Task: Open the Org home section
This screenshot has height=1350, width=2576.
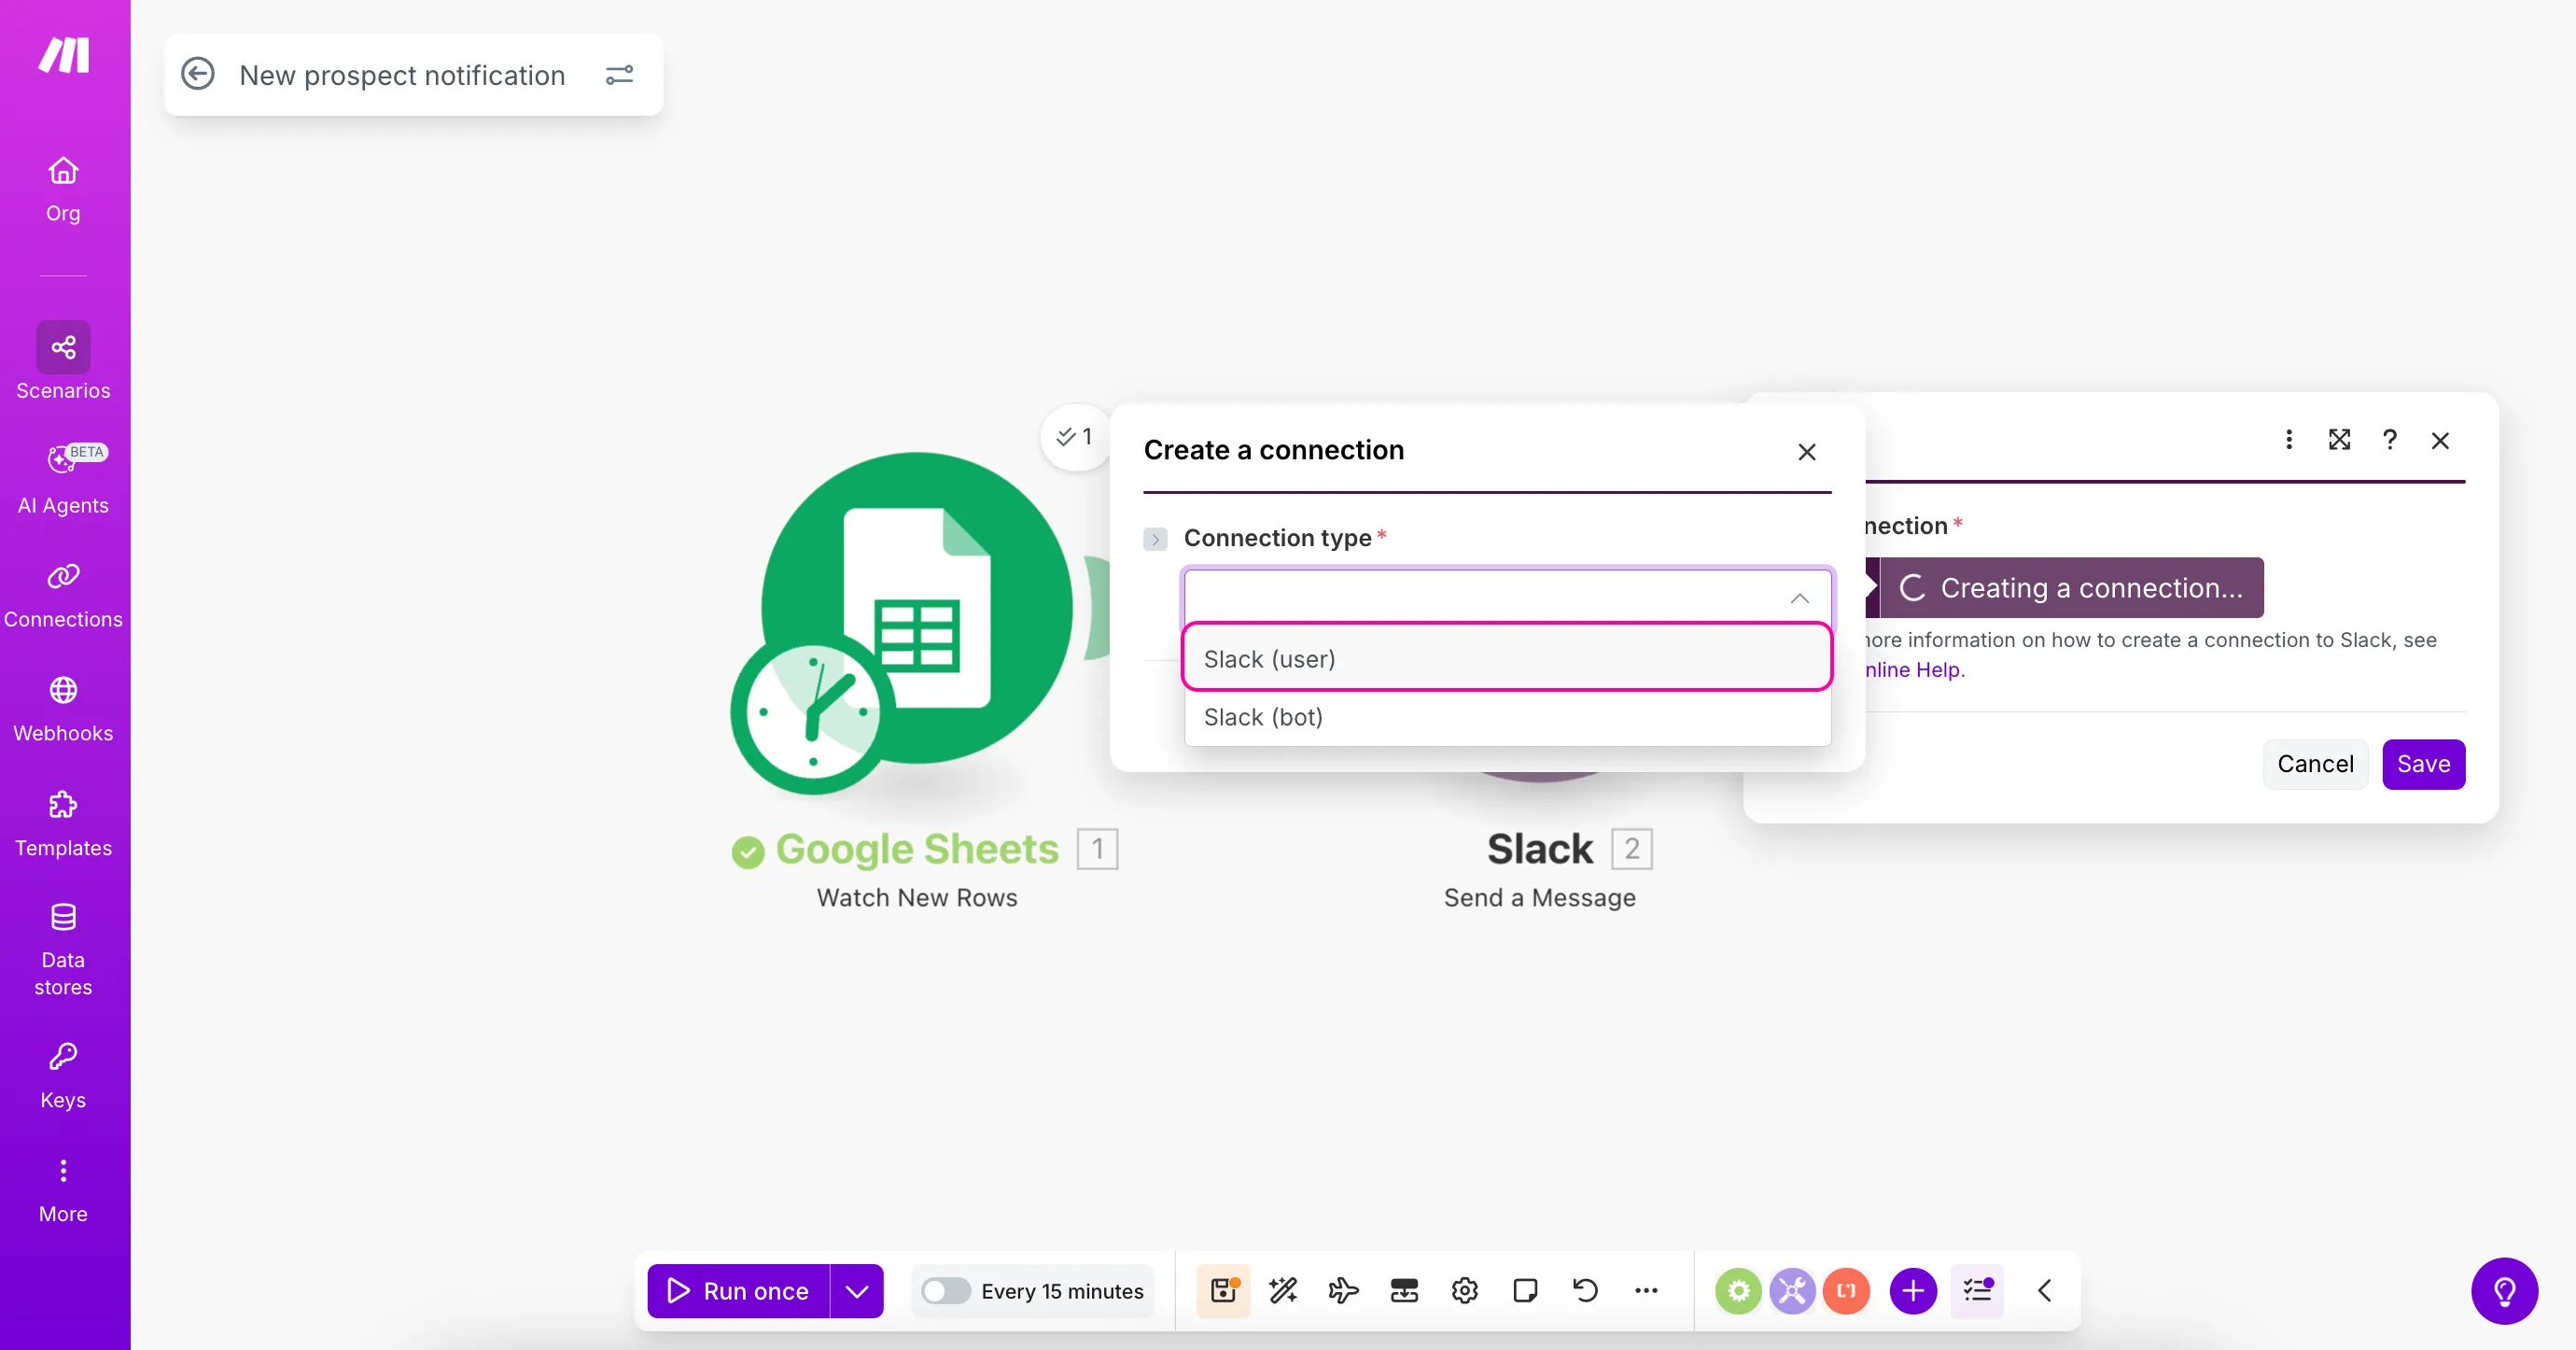Action: (63, 189)
